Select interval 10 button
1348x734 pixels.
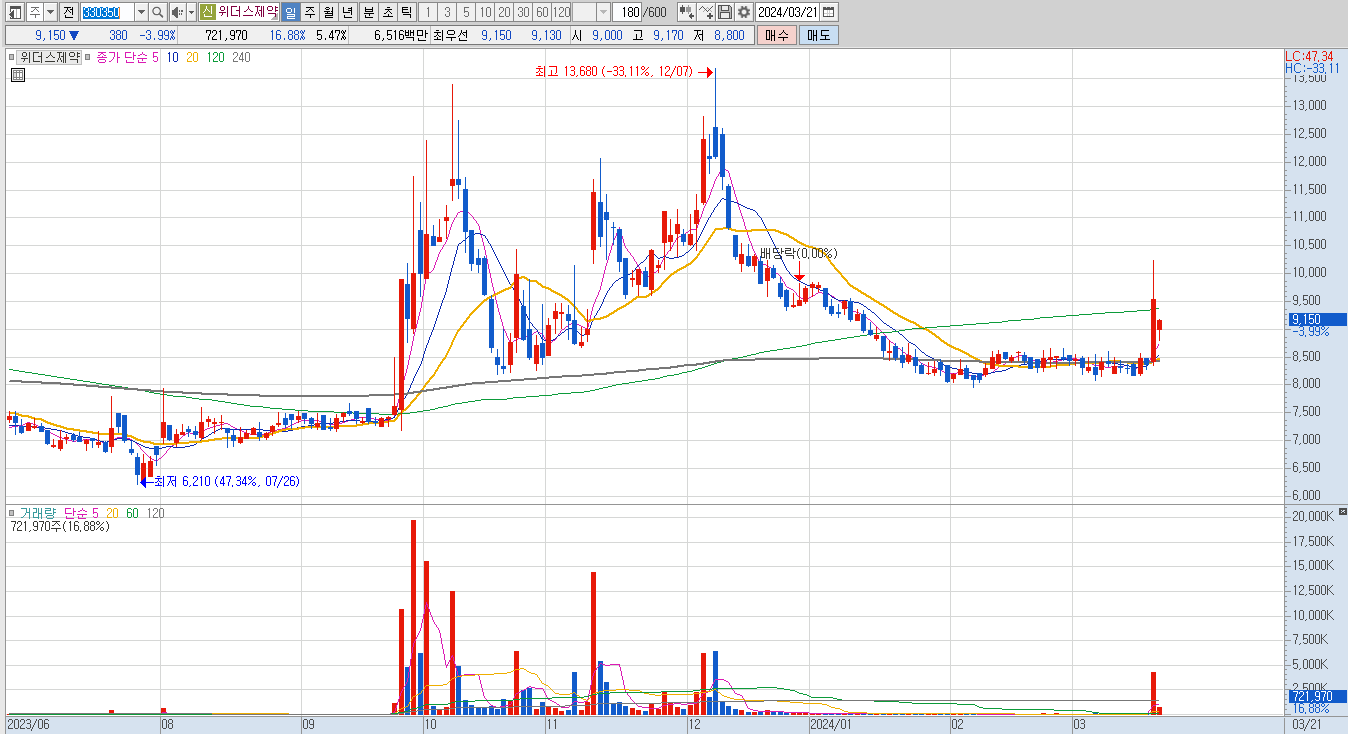tap(484, 12)
